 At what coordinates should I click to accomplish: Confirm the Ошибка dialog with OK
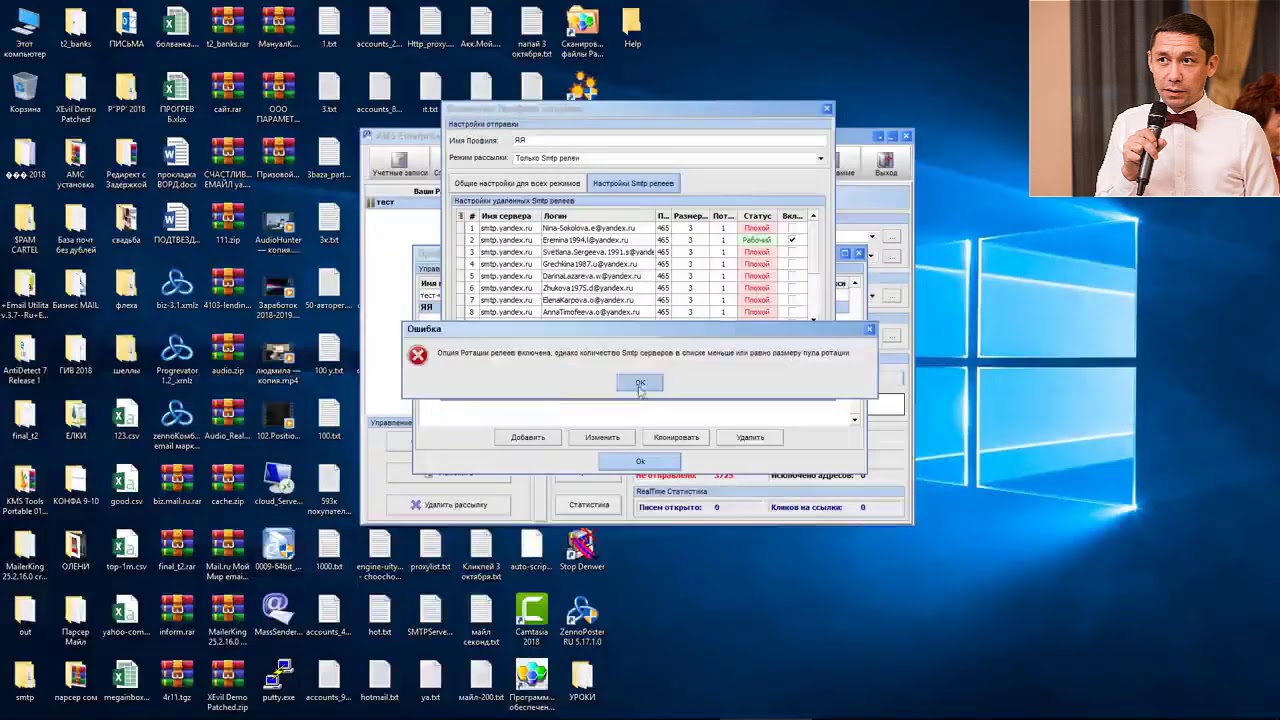coord(640,383)
